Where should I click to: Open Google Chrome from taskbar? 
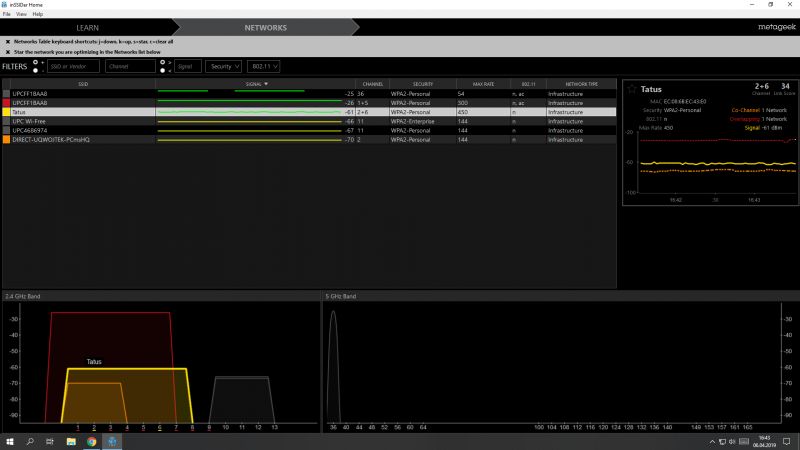91,441
